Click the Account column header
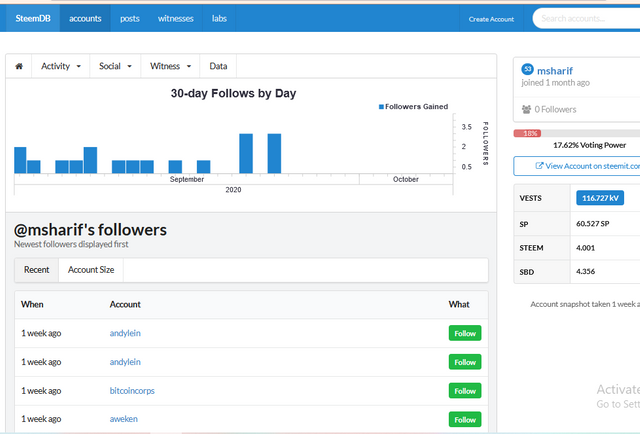This screenshot has height=434, width=640. [x=125, y=305]
